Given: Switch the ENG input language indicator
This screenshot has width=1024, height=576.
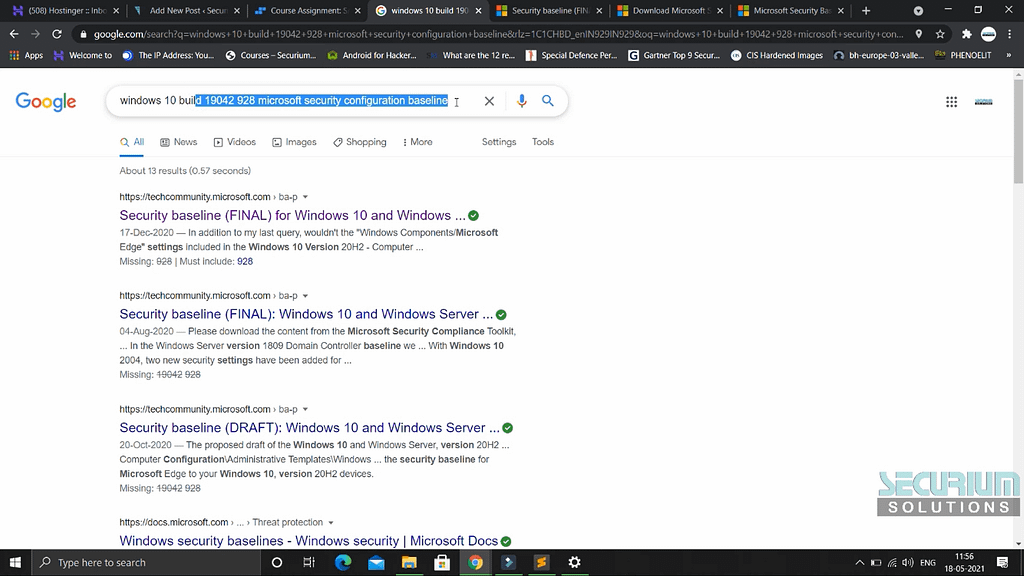Looking at the screenshot, I should pos(928,562).
